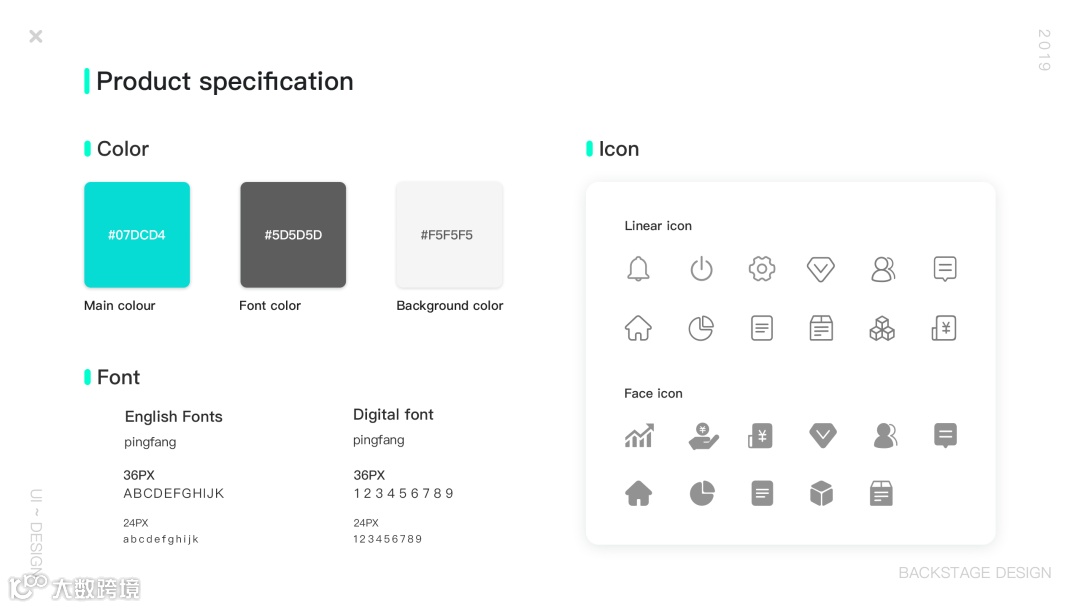Click 'pingfang' under English Fonts
The width and height of the screenshot is (1080, 608).
click(x=150, y=442)
